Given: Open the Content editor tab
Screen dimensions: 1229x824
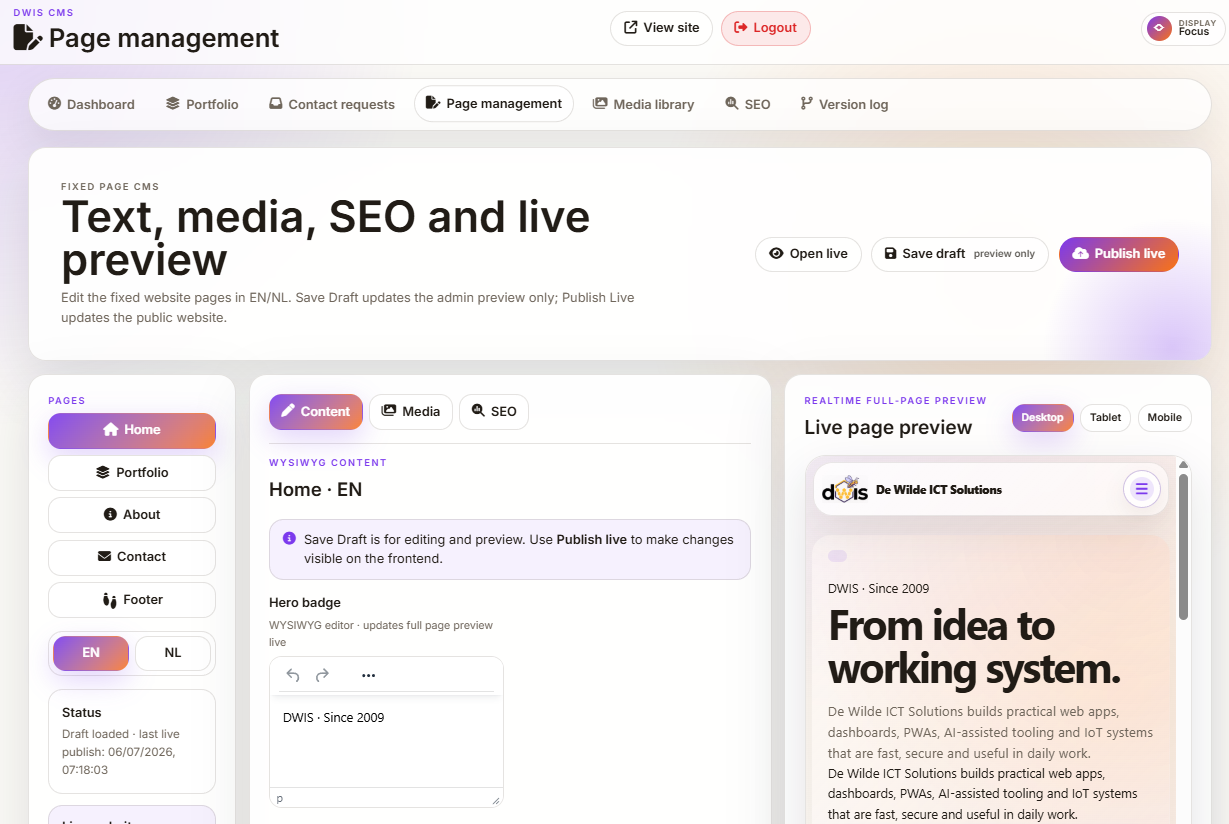Looking at the screenshot, I should point(316,412).
